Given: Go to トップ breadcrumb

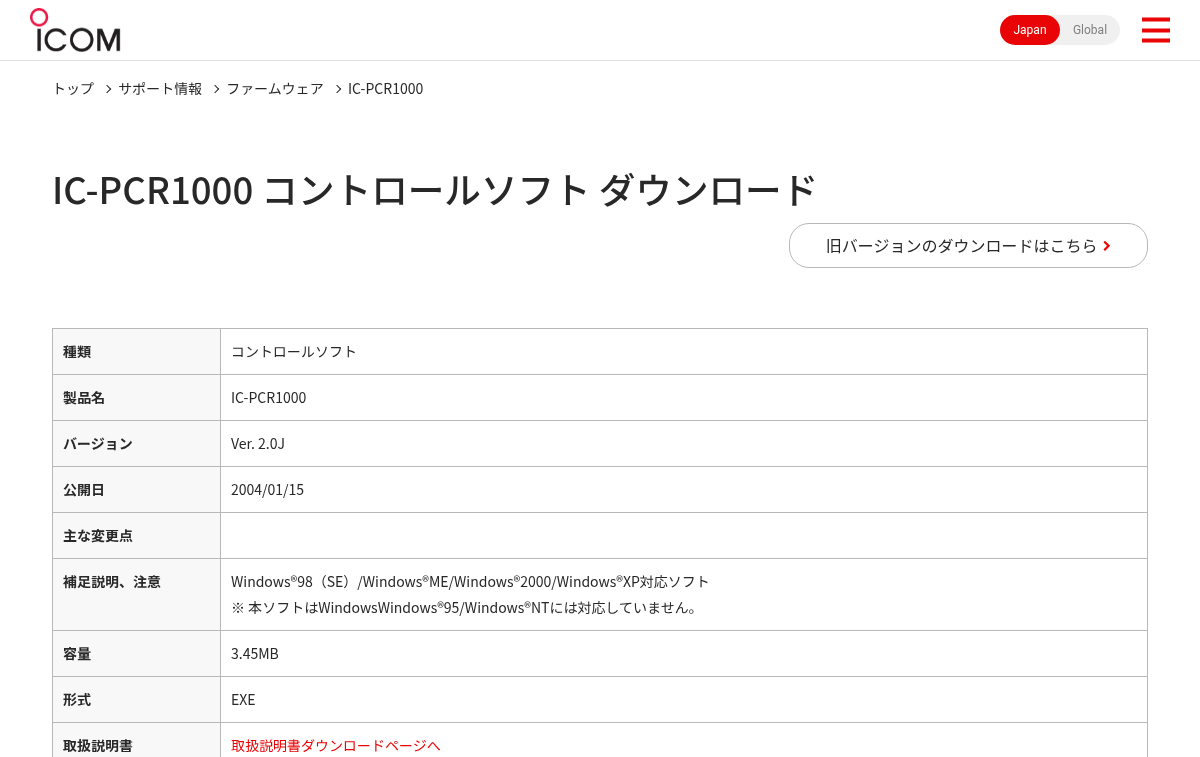Looking at the screenshot, I should (73, 88).
